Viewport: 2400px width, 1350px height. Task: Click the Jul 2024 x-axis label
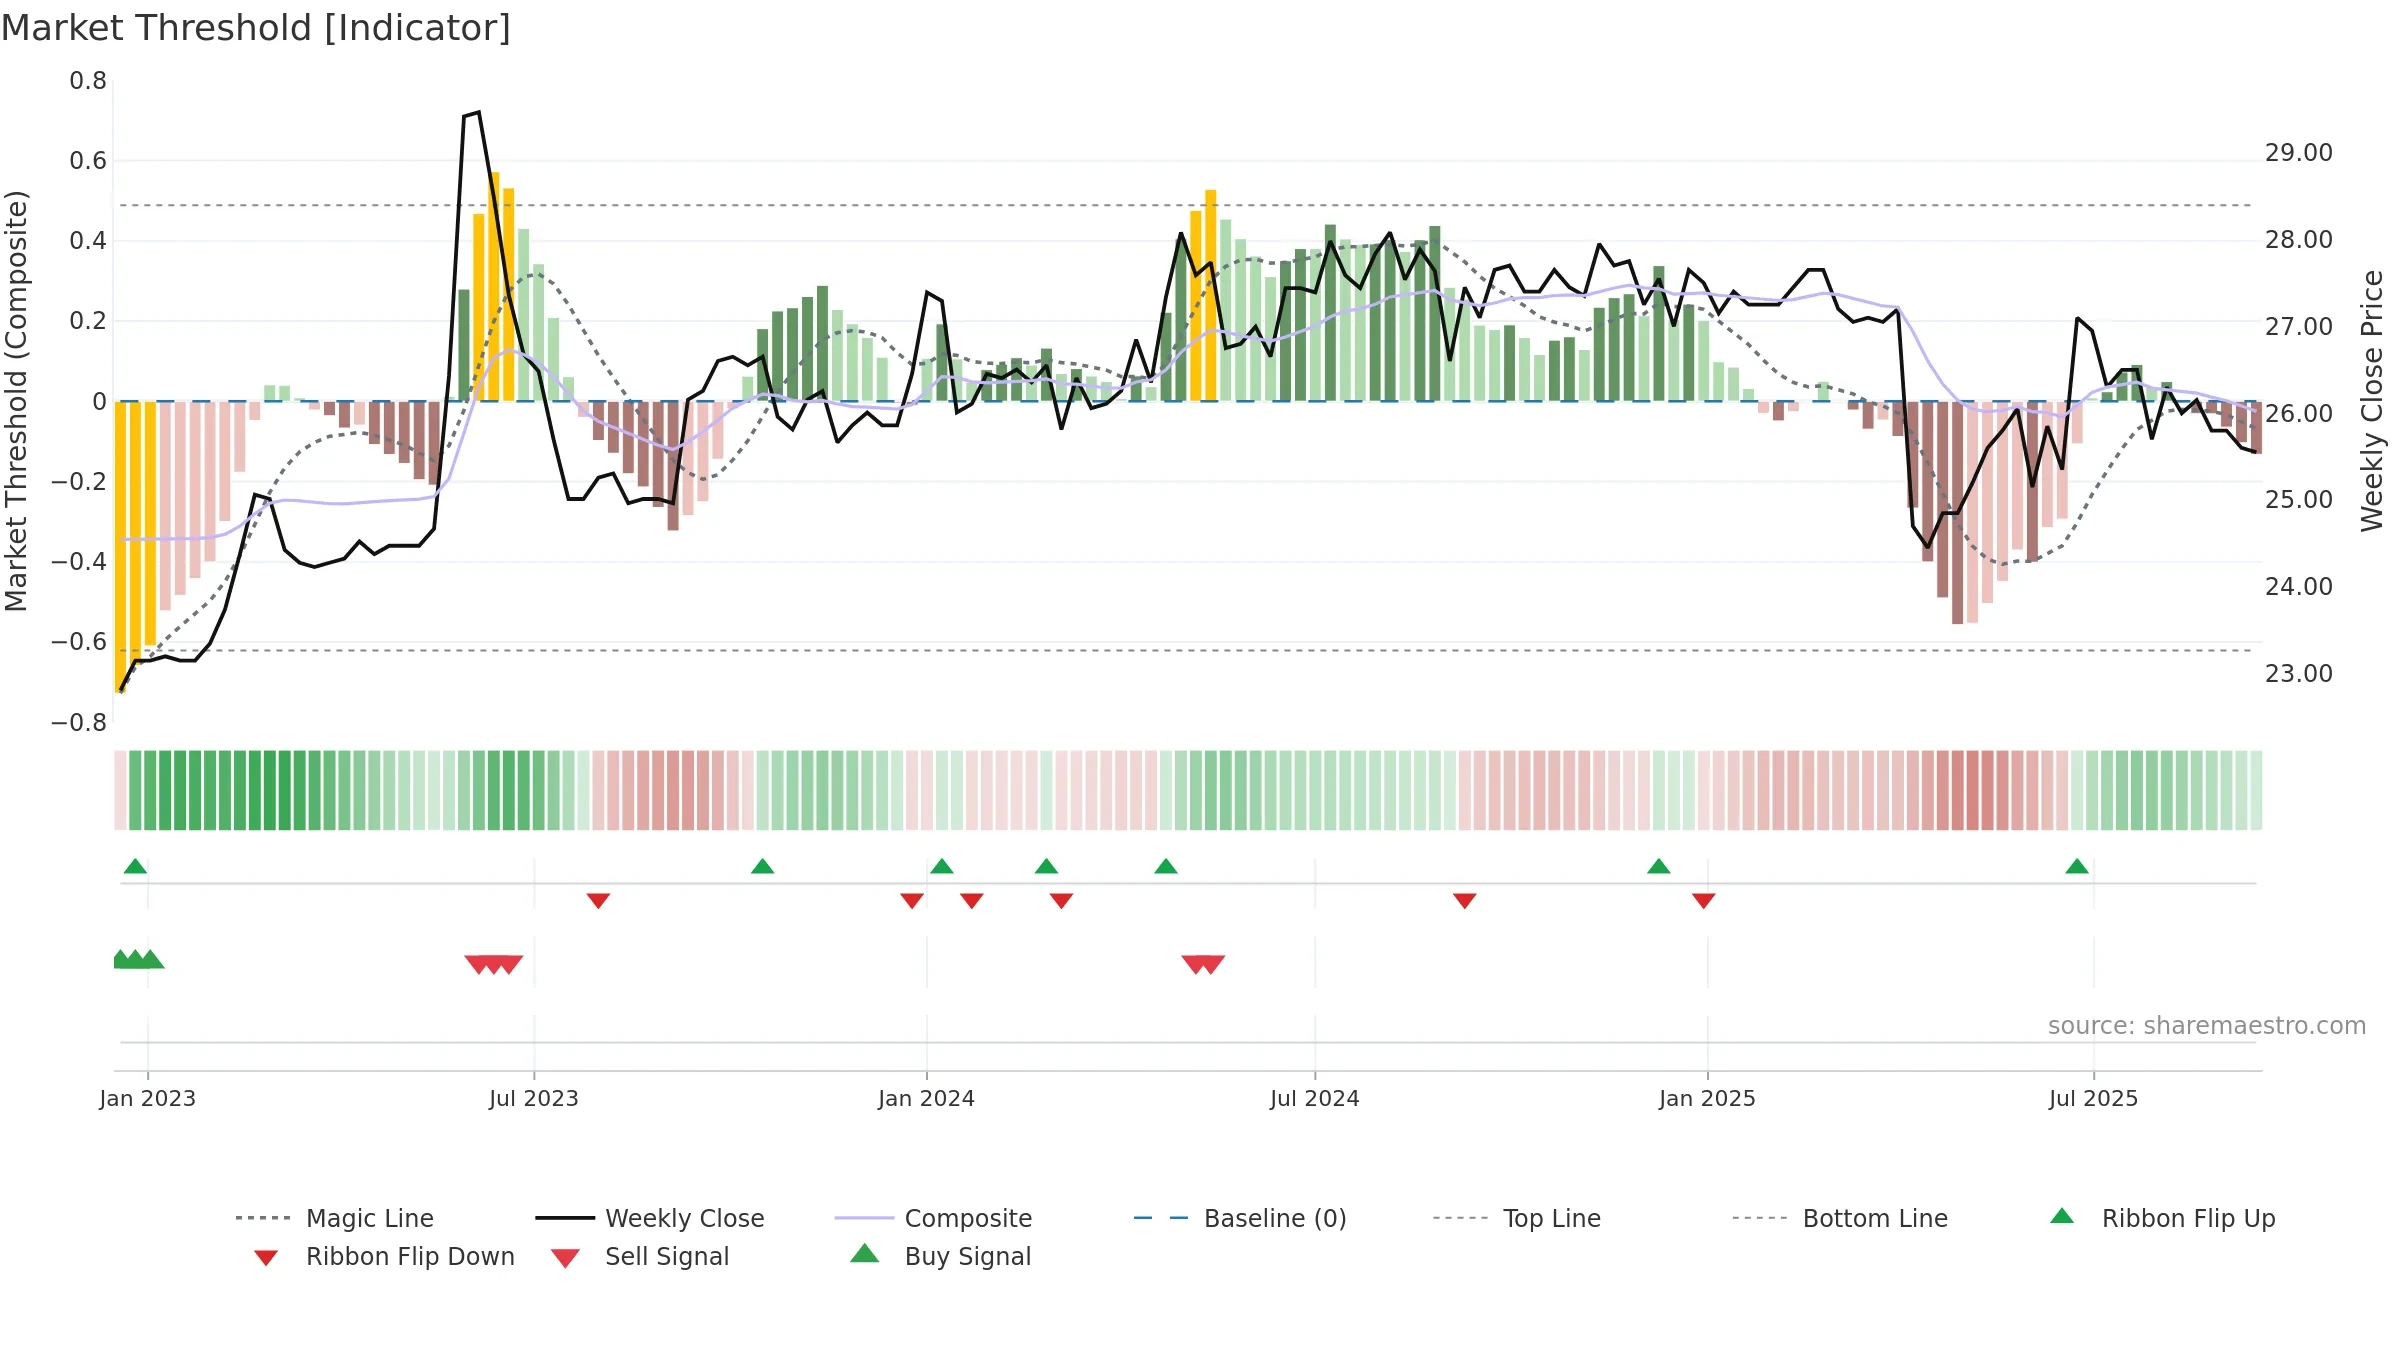[1315, 1099]
